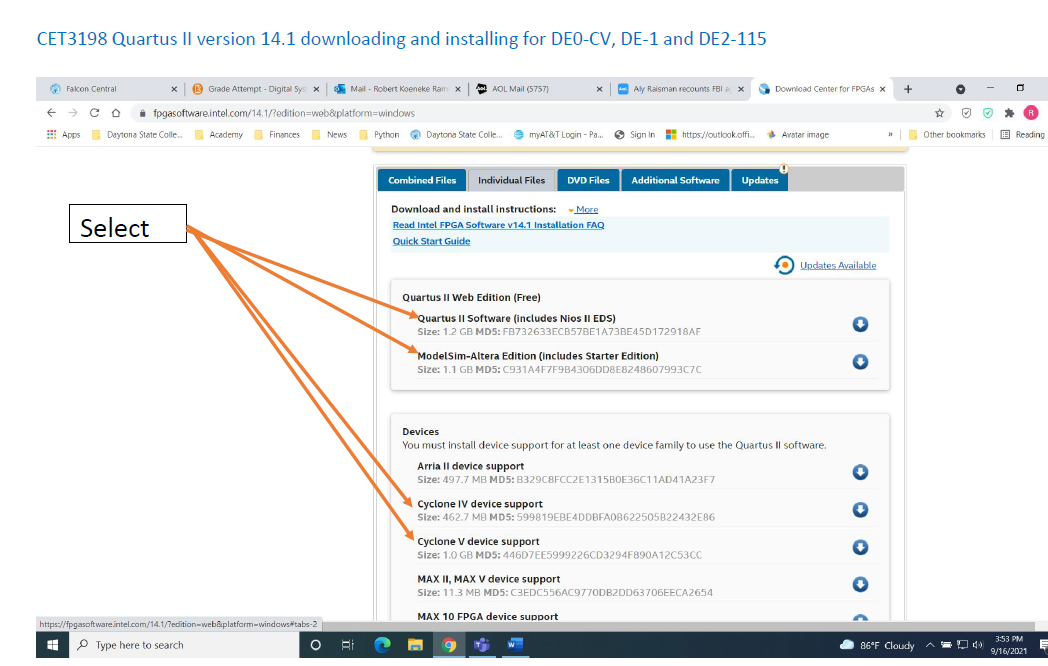
Task: Switch to the Combined Files tab
Action: [422, 181]
